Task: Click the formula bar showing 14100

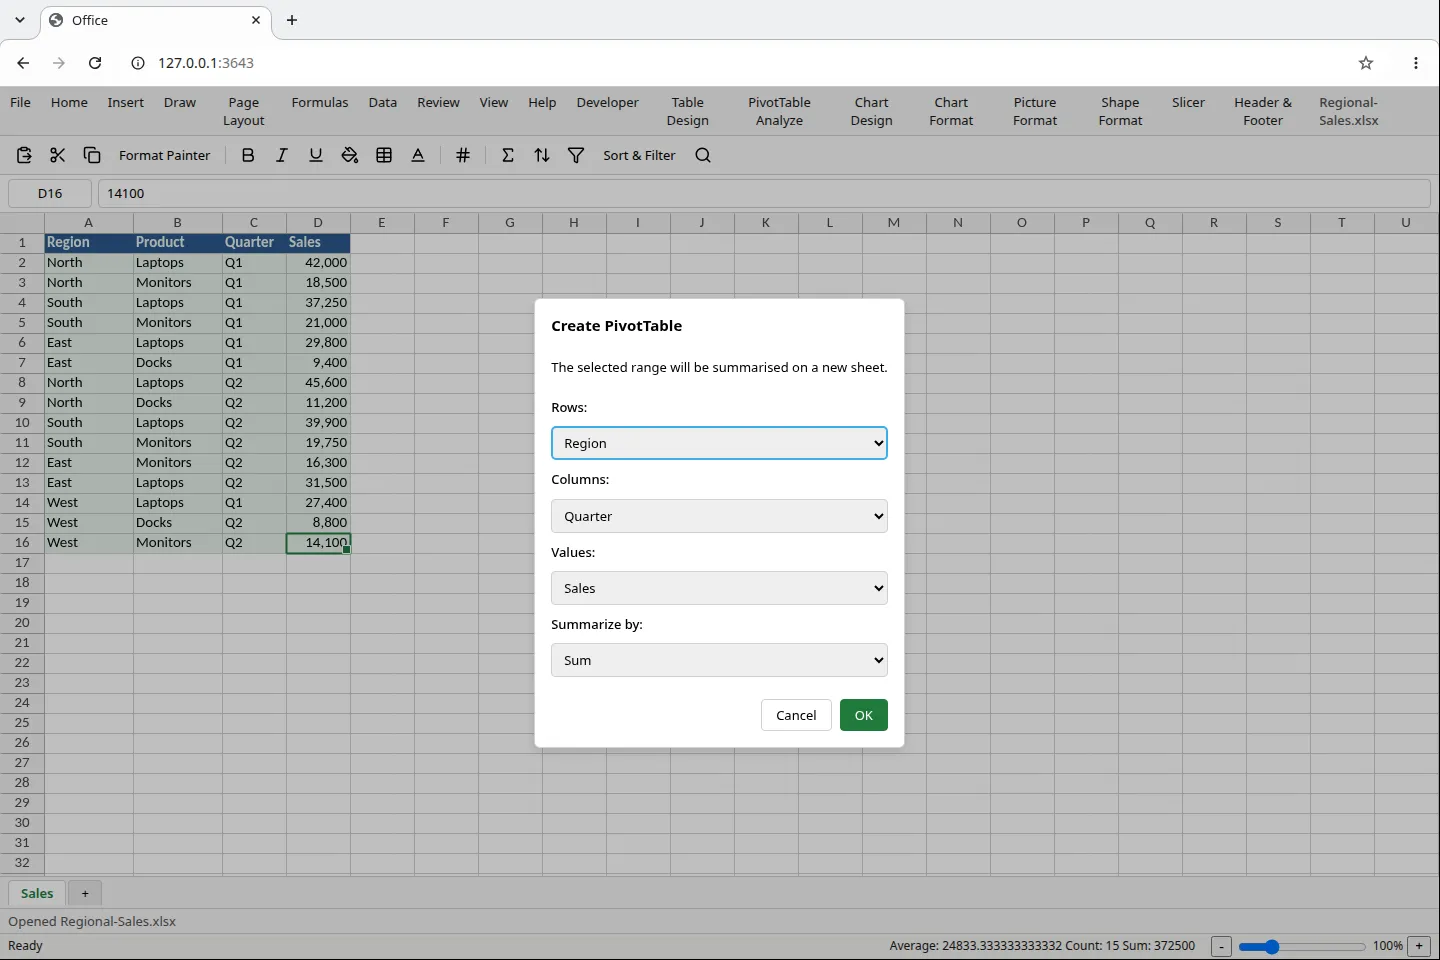Action: click(764, 193)
